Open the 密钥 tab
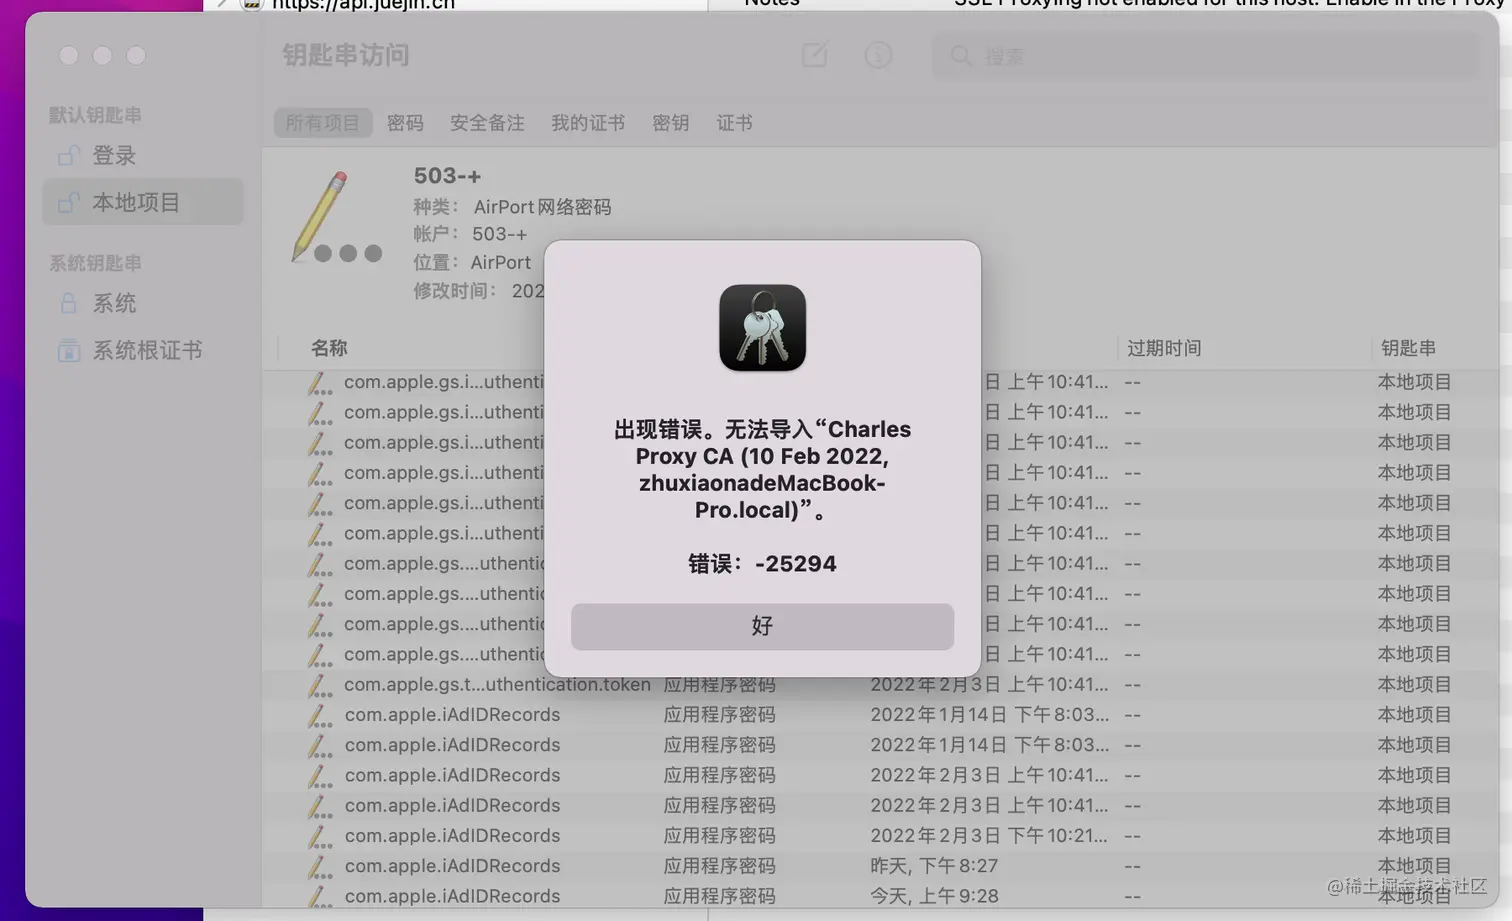 670,123
